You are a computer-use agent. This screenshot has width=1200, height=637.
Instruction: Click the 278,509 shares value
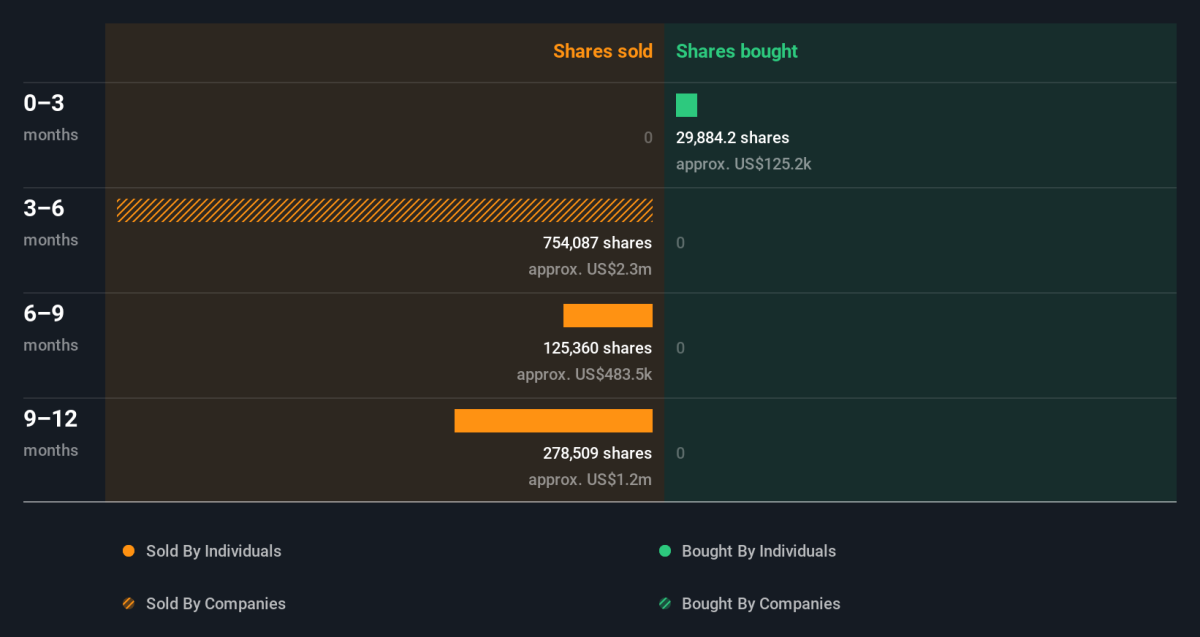tap(597, 453)
